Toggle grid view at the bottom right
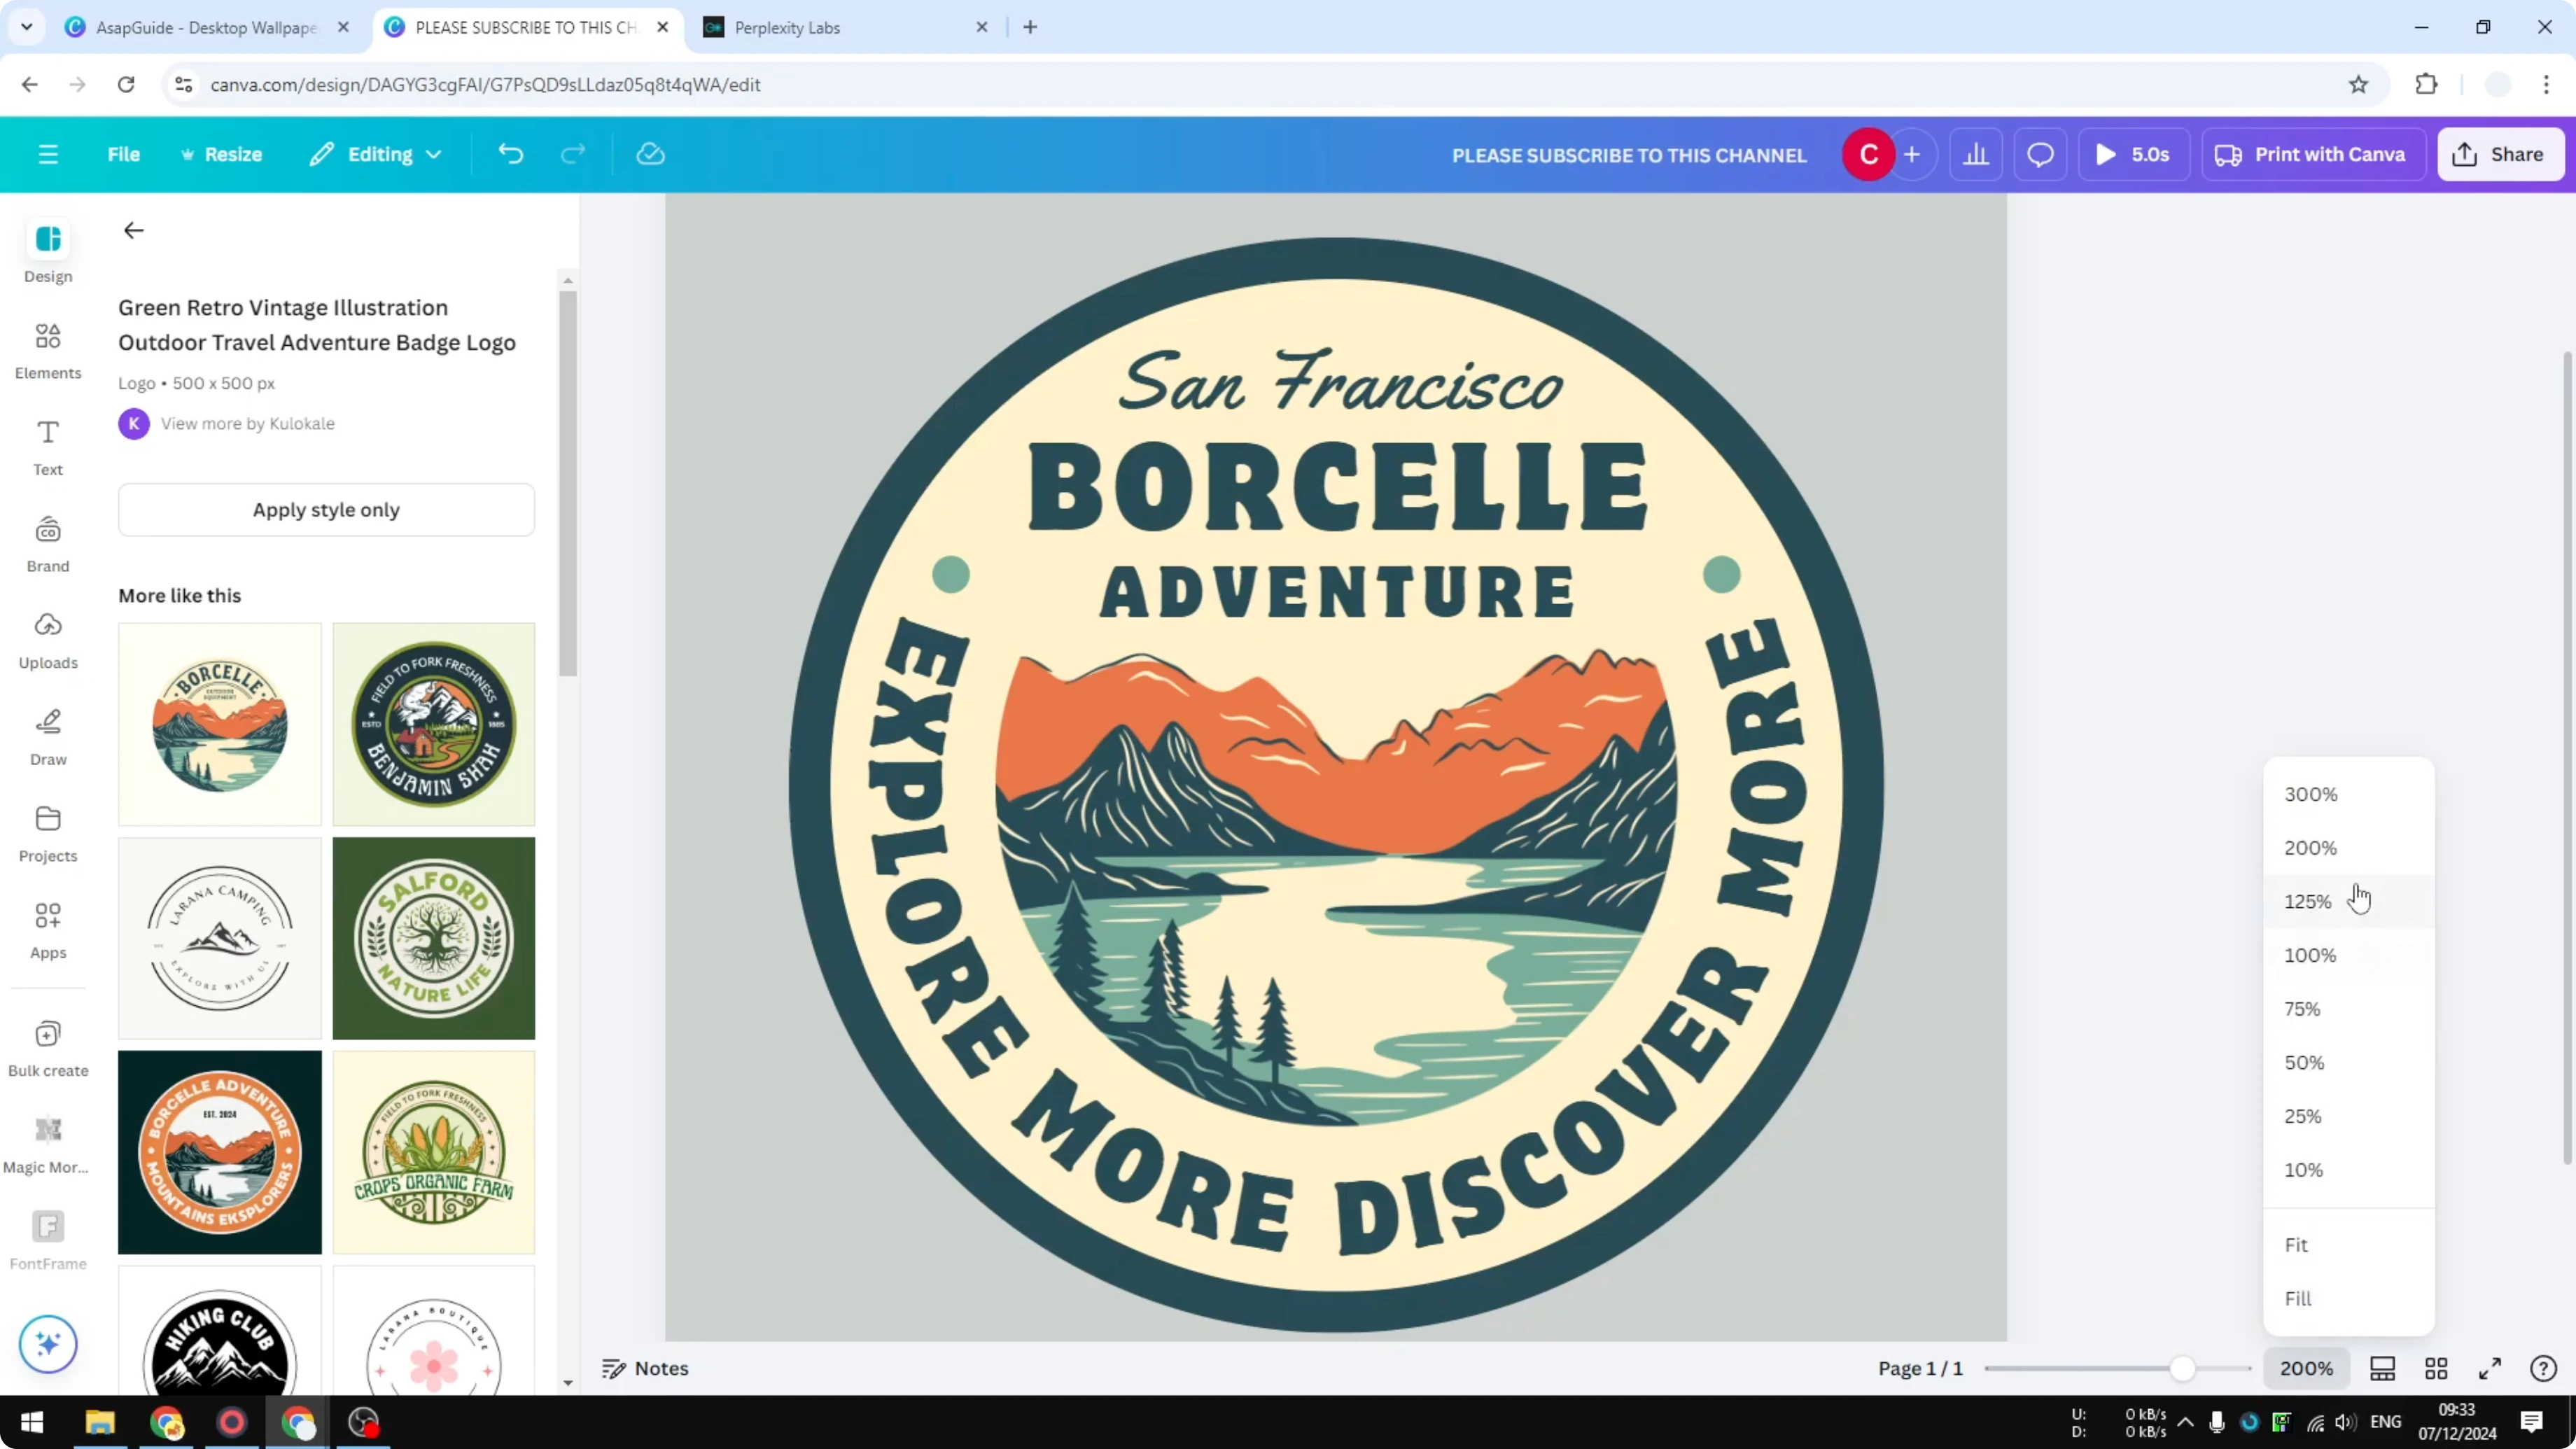Screen dimensions: 2576x1449 coord(2436,1368)
